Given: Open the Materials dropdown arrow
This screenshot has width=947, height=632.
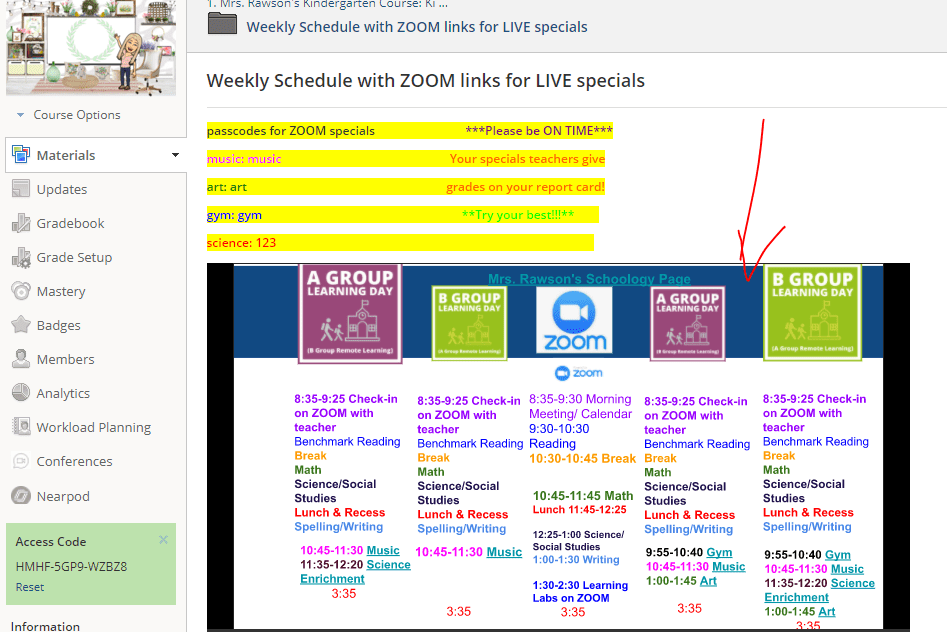Looking at the screenshot, I should [175, 155].
